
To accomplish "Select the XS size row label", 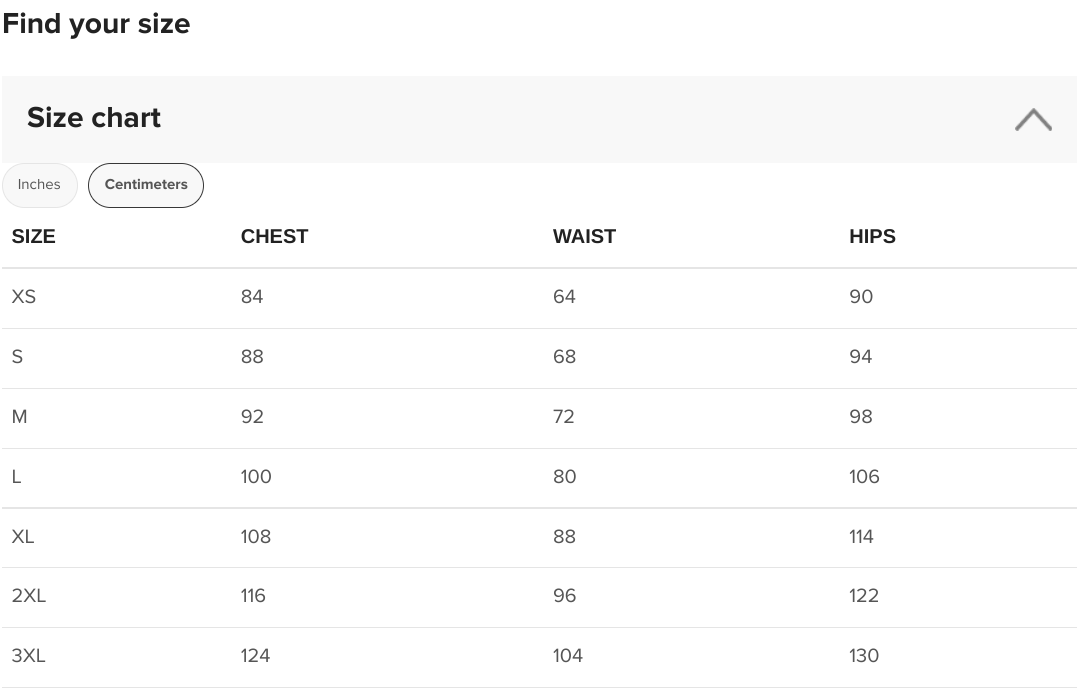I will 23,297.
